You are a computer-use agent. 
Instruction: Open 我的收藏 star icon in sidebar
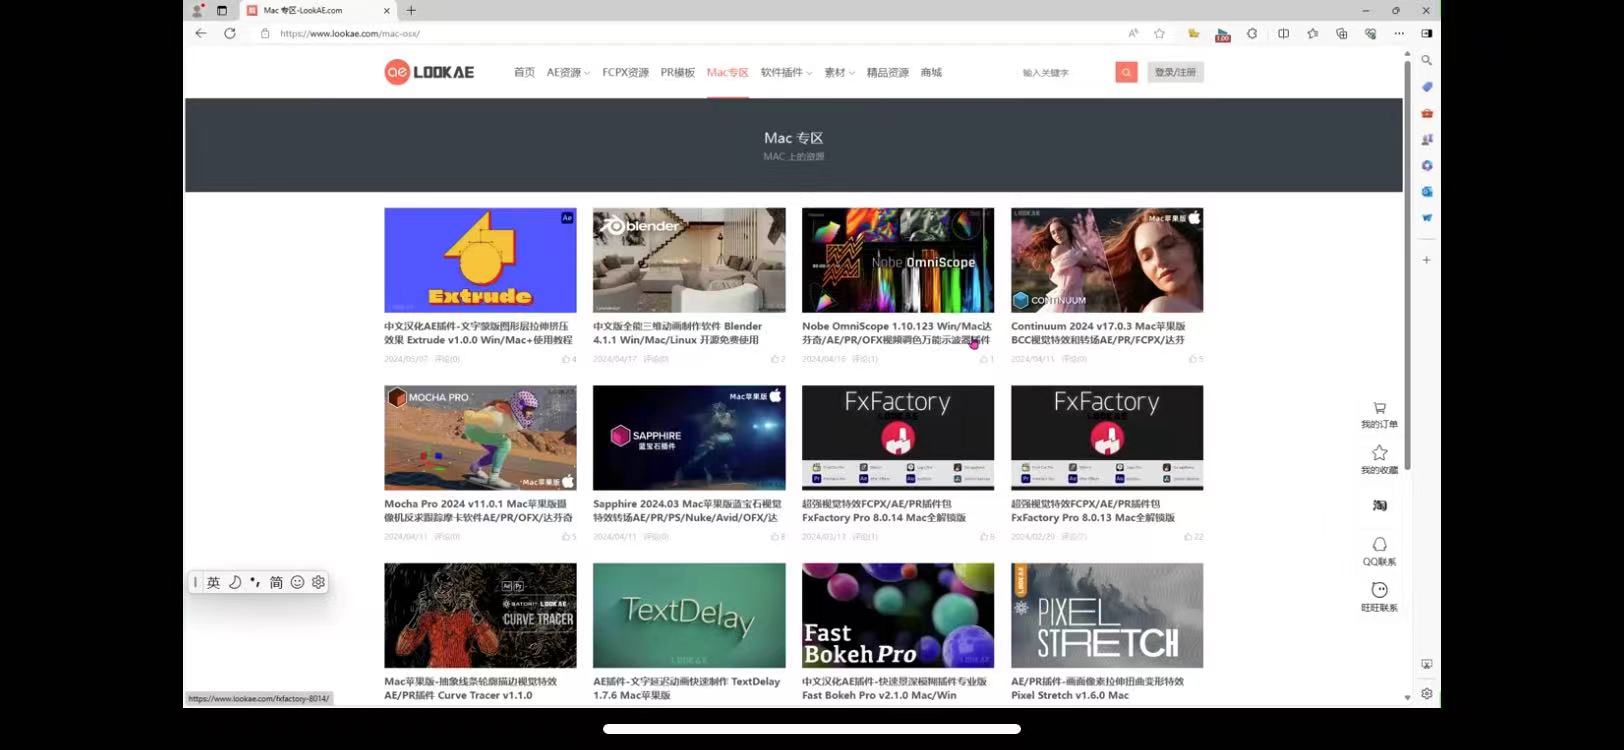(x=1379, y=453)
